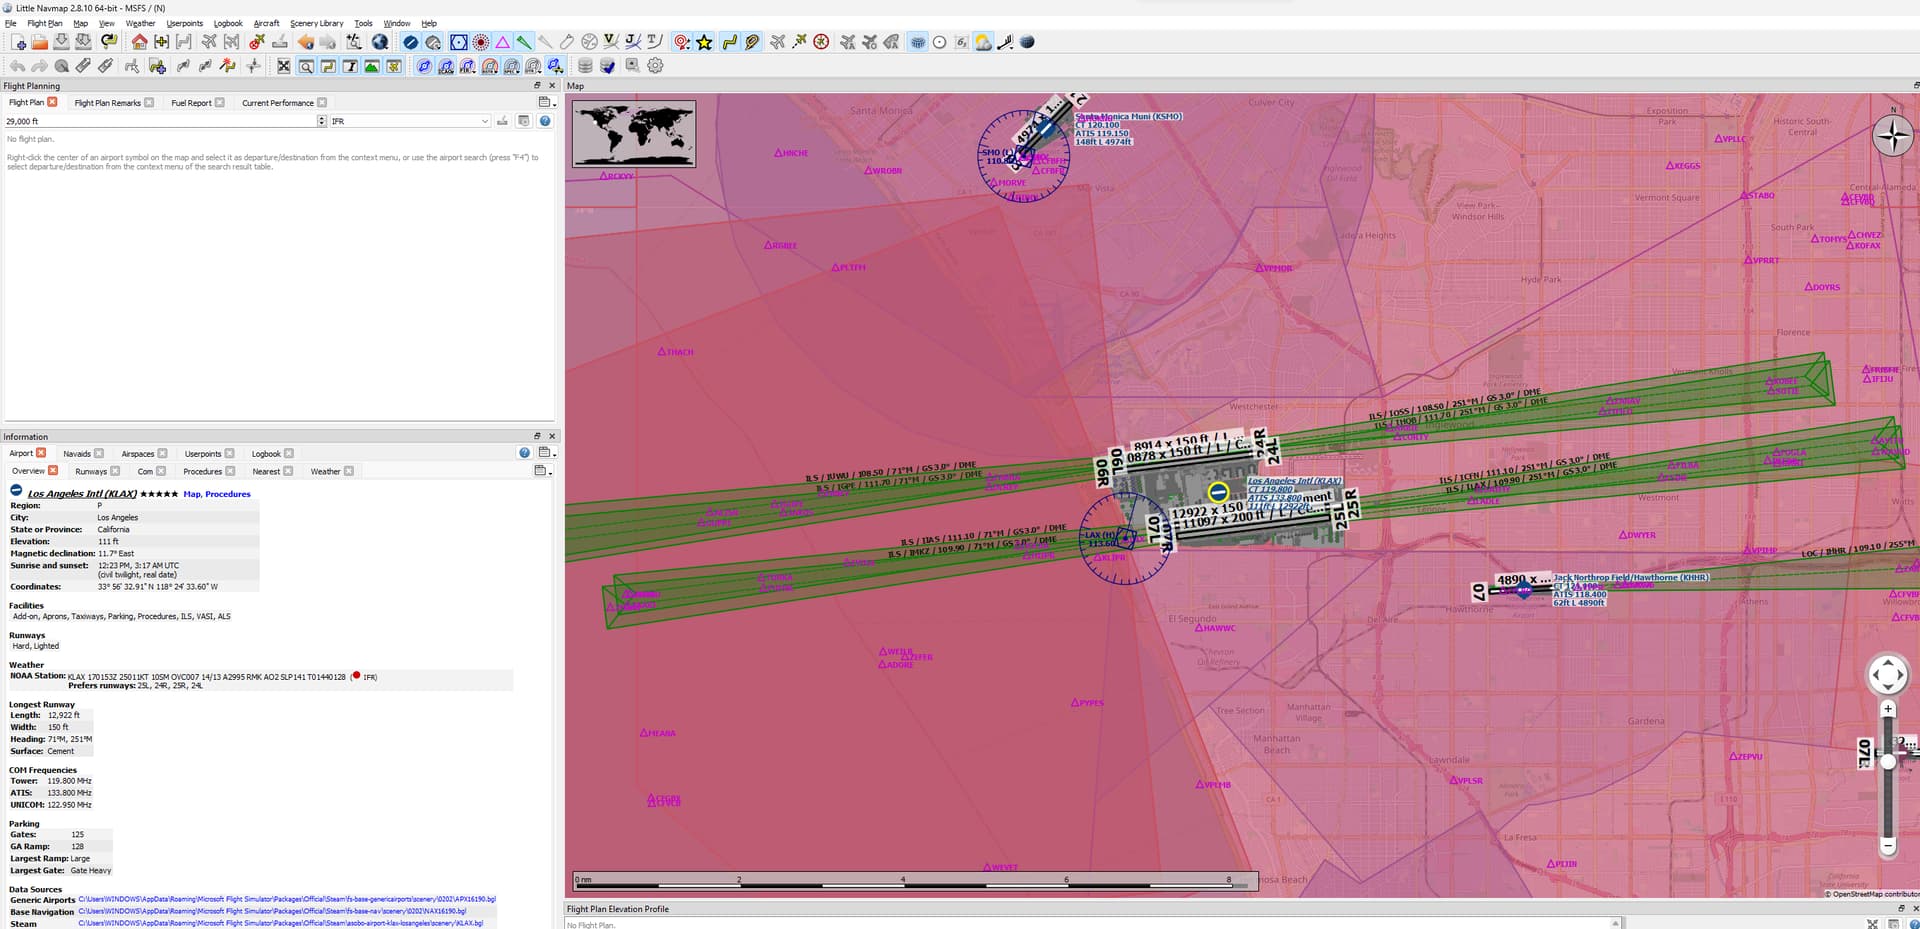Screen dimensions: 1920x929
Task: Open a flight plan using the folder icon
Action: pyautogui.click(x=39, y=42)
